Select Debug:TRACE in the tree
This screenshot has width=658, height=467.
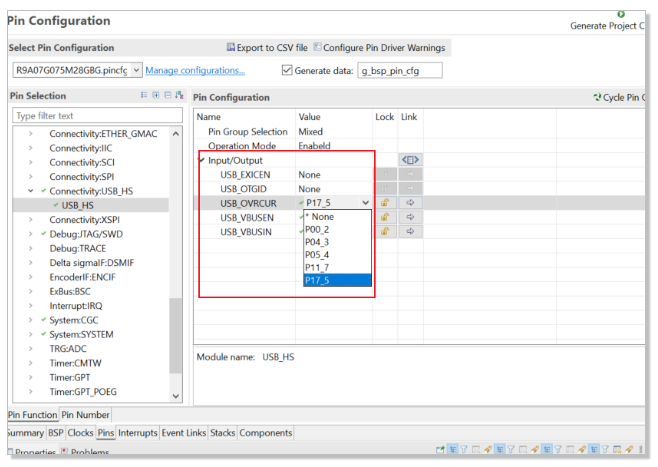coord(78,248)
